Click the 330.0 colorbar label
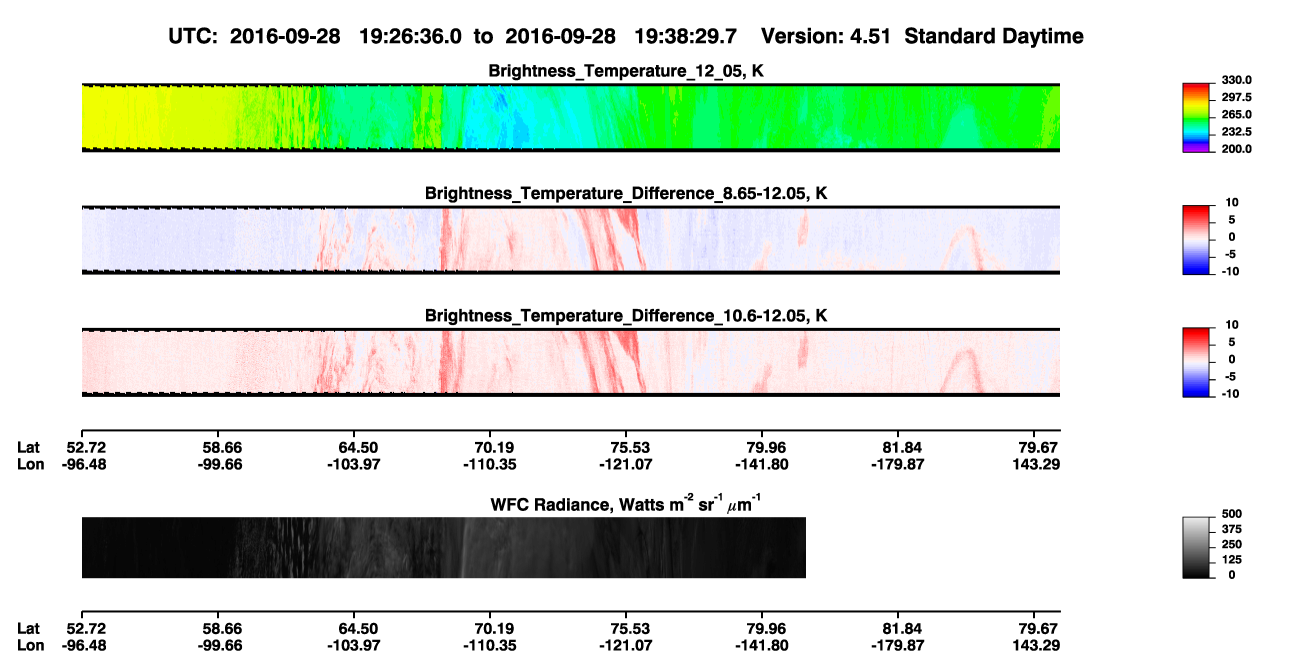Screen dimensions: 1300x667 [x=1237, y=80]
